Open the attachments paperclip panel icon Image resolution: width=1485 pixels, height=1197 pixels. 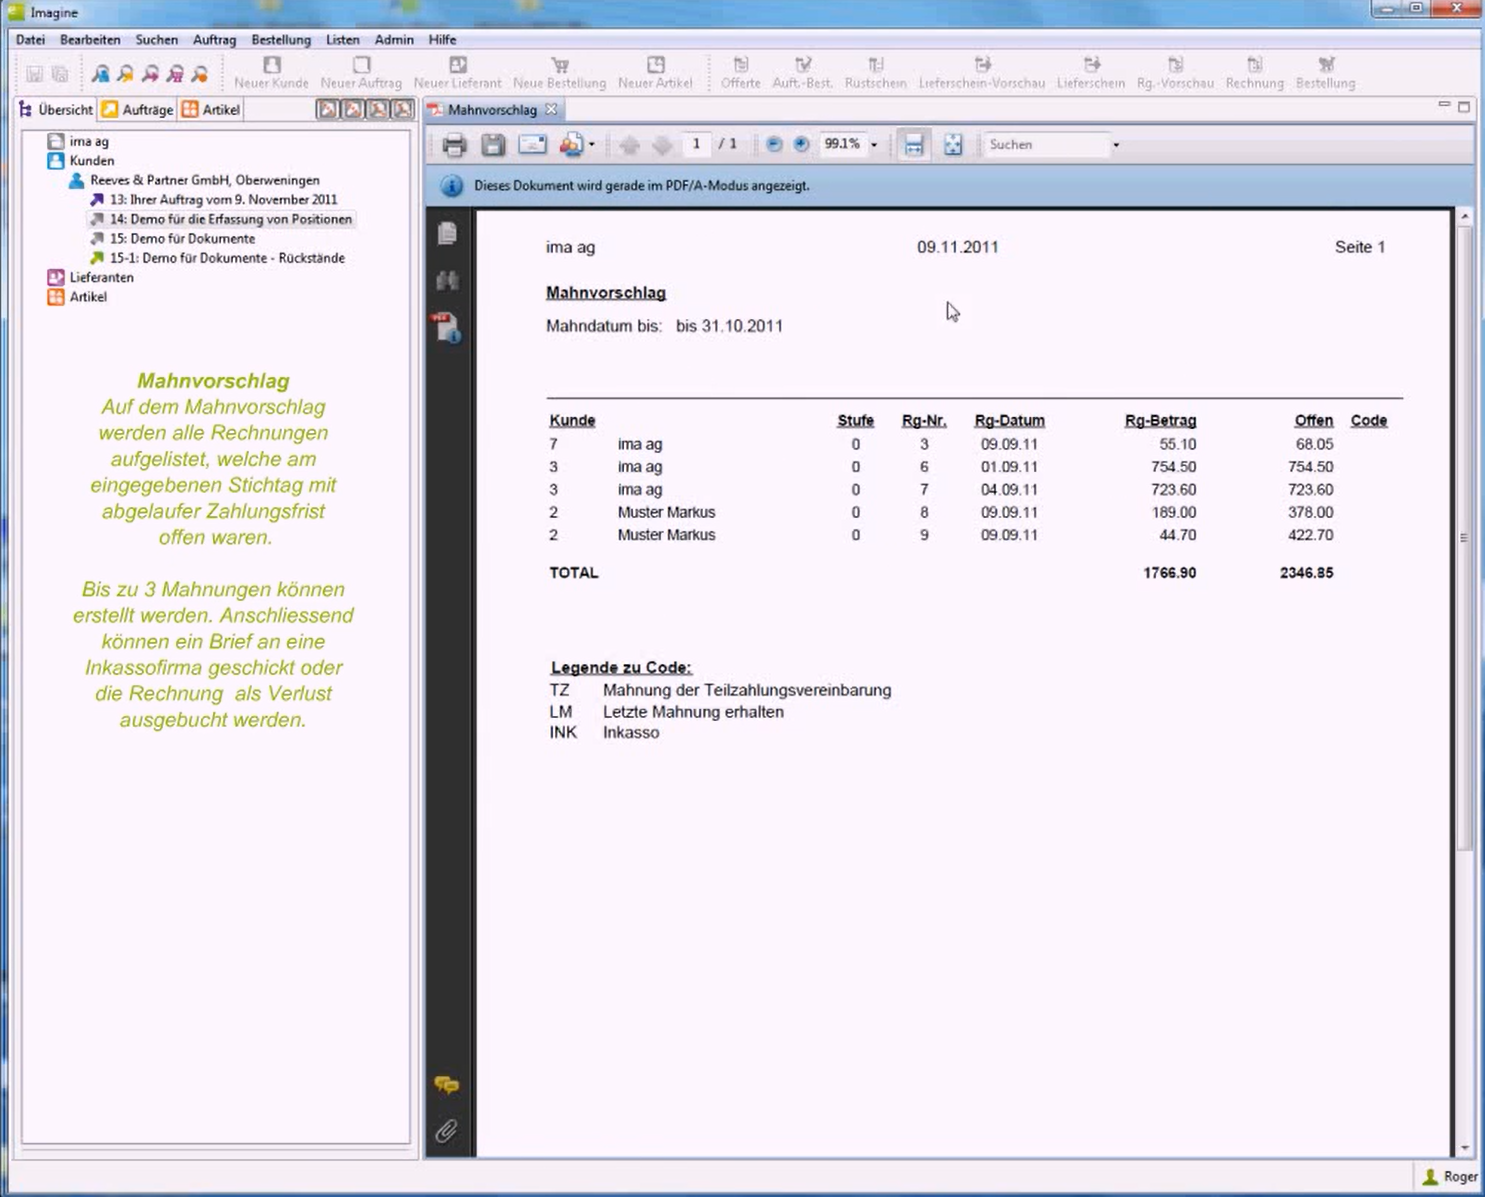[447, 1131]
